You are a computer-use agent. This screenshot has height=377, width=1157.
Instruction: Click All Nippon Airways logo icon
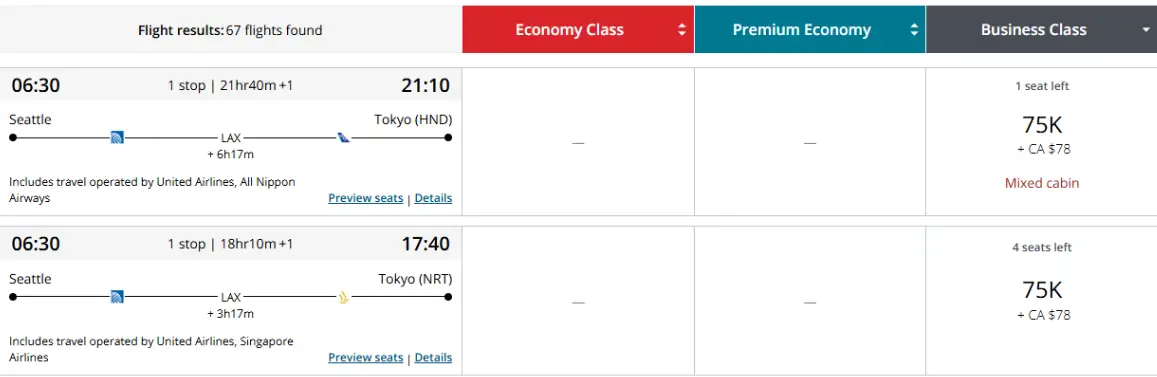[x=344, y=137]
